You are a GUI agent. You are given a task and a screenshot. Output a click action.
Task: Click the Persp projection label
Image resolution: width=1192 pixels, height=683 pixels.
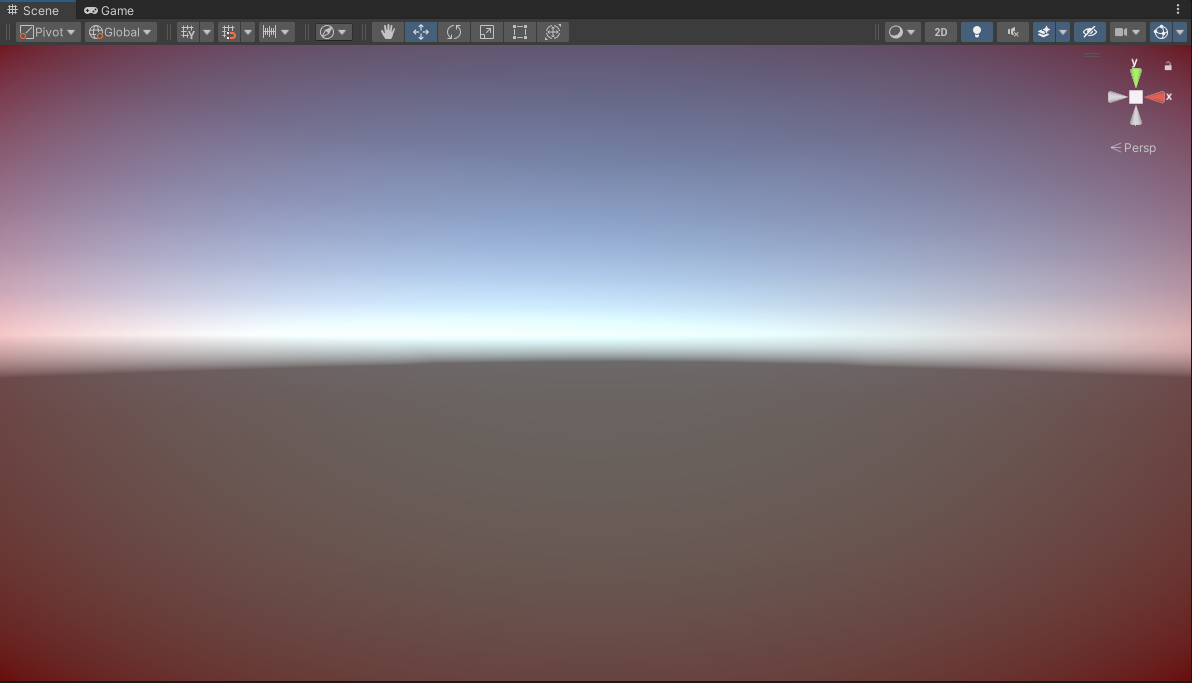[1134, 148]
